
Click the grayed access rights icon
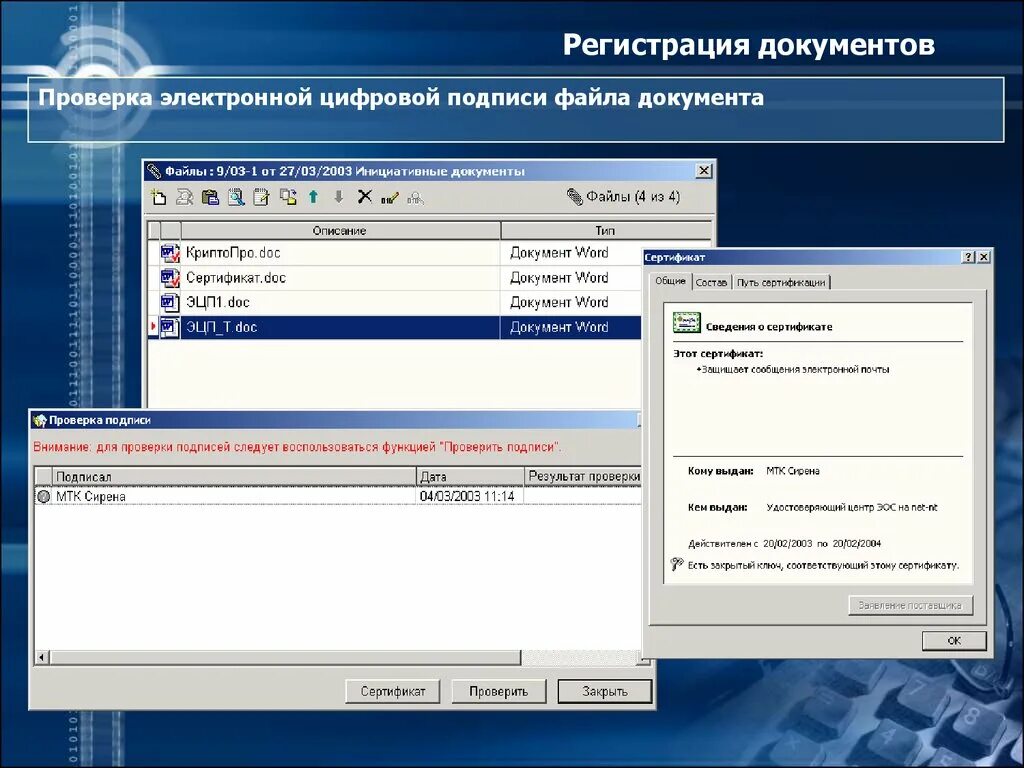(x=415, y=198)
